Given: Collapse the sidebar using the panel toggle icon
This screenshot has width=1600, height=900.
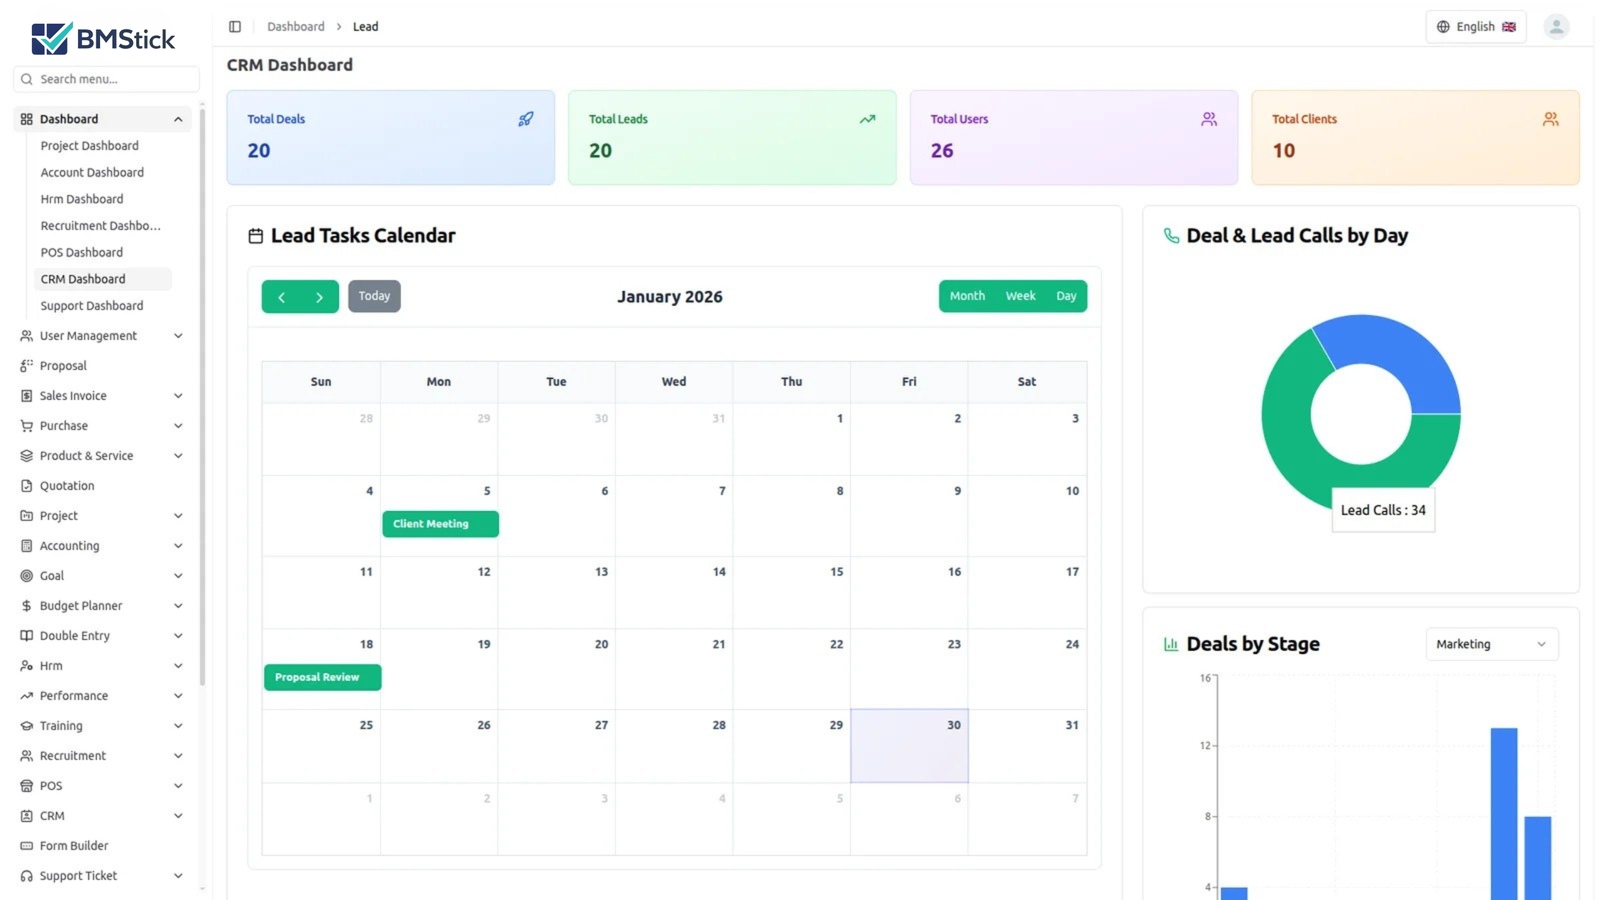Looking at the screenshot, I should click(x=234, y=26).
